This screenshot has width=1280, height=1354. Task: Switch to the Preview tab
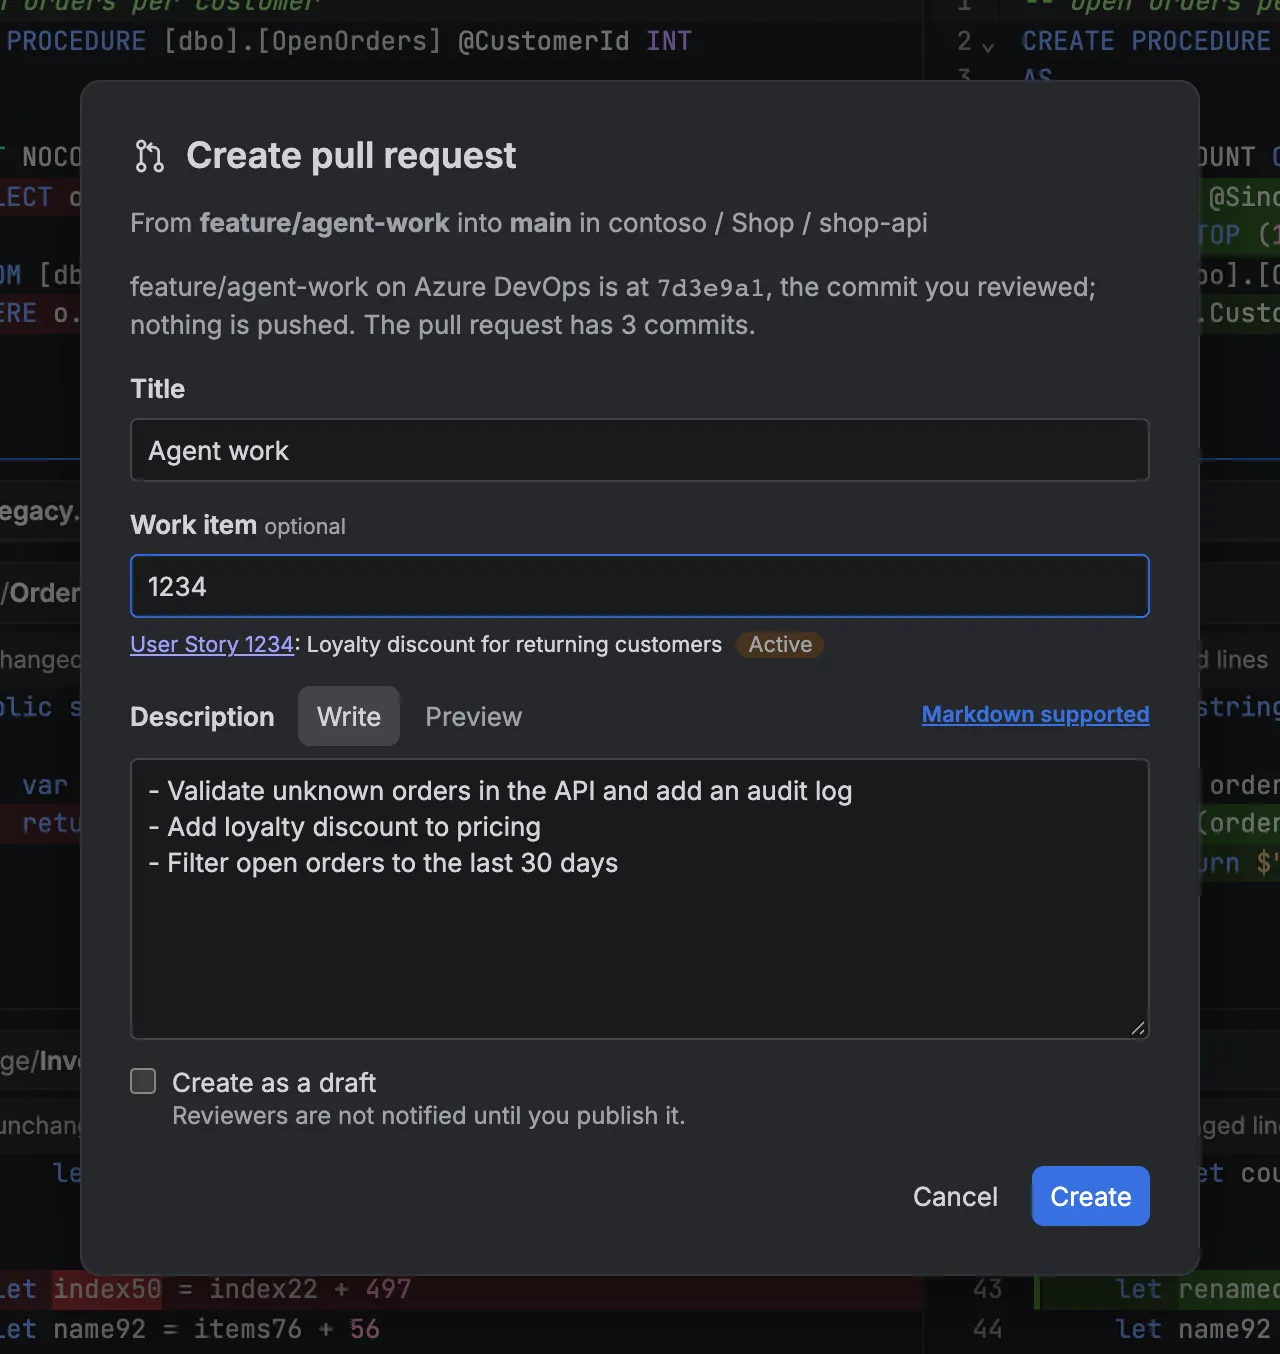[473, 716]
